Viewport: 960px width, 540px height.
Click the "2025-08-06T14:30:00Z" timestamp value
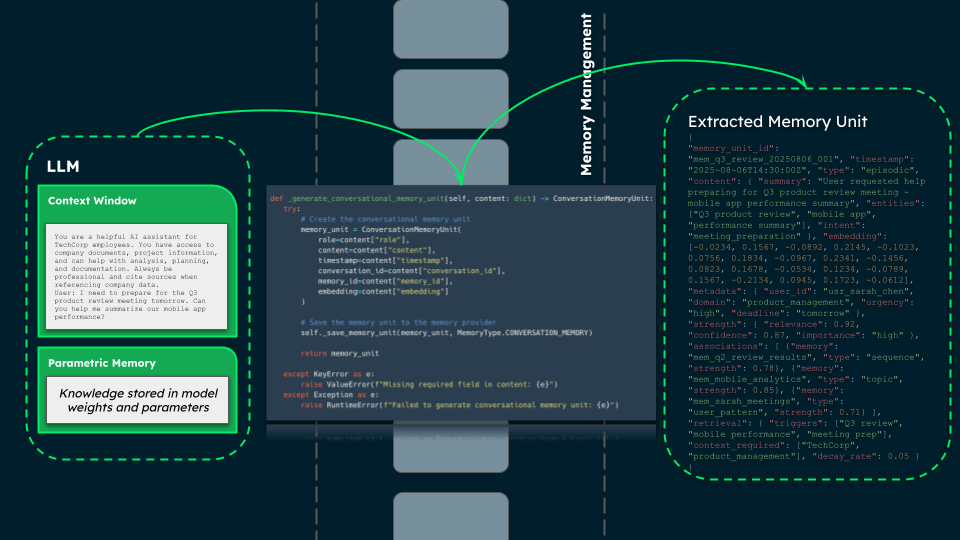747,170
